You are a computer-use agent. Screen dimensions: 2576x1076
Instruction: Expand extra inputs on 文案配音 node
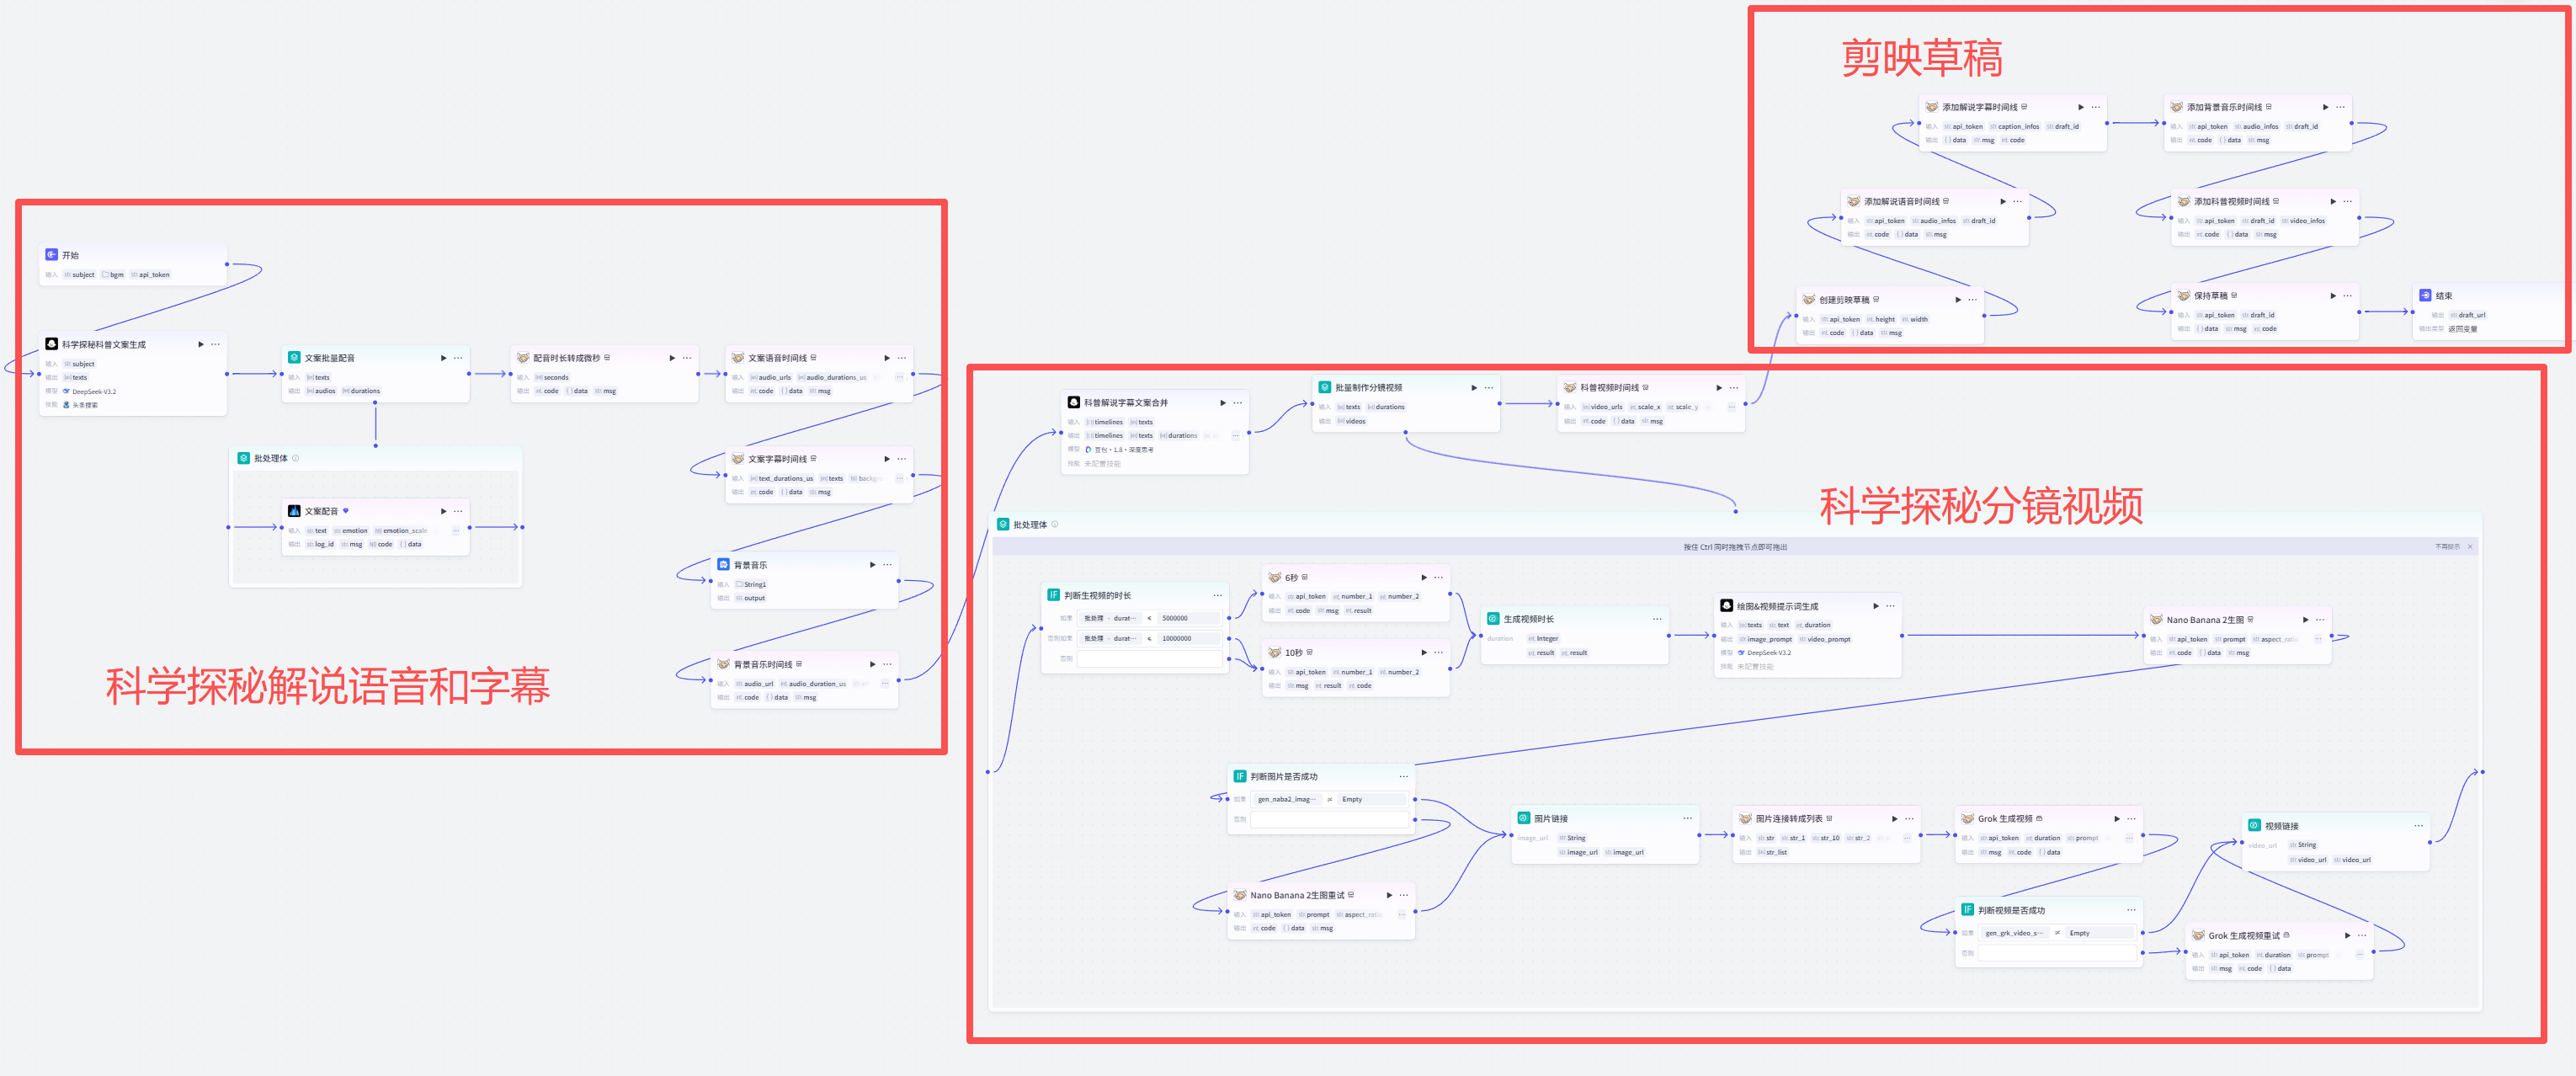[456, 531]
